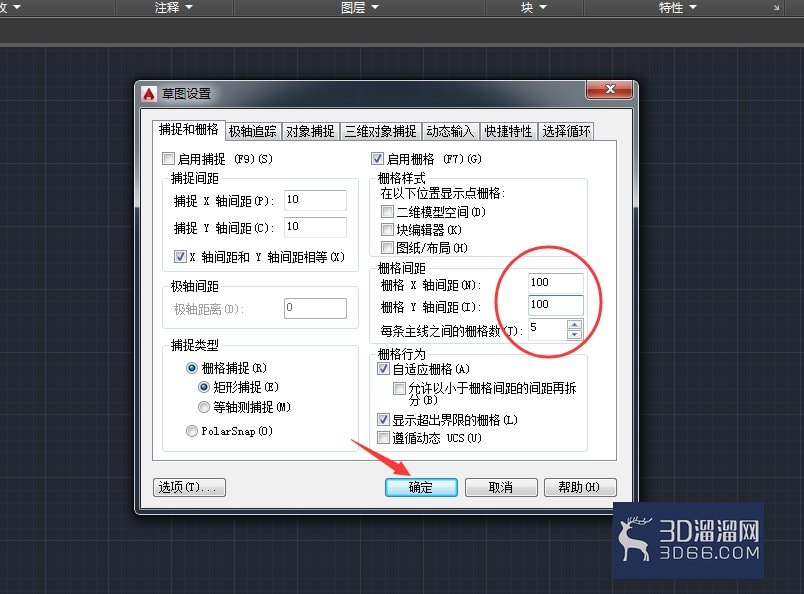Check 二维模型空间 dot grid option
Screen dimensions: 804x594
coord(388,211)
